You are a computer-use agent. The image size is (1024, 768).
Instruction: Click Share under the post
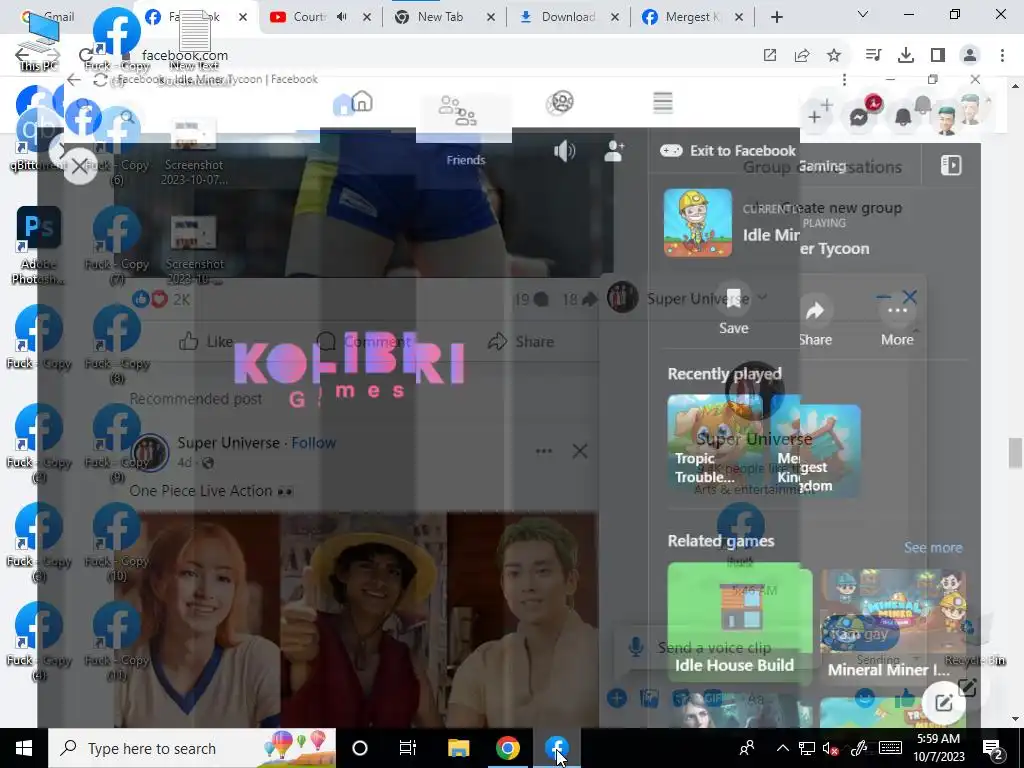(521, 342)
